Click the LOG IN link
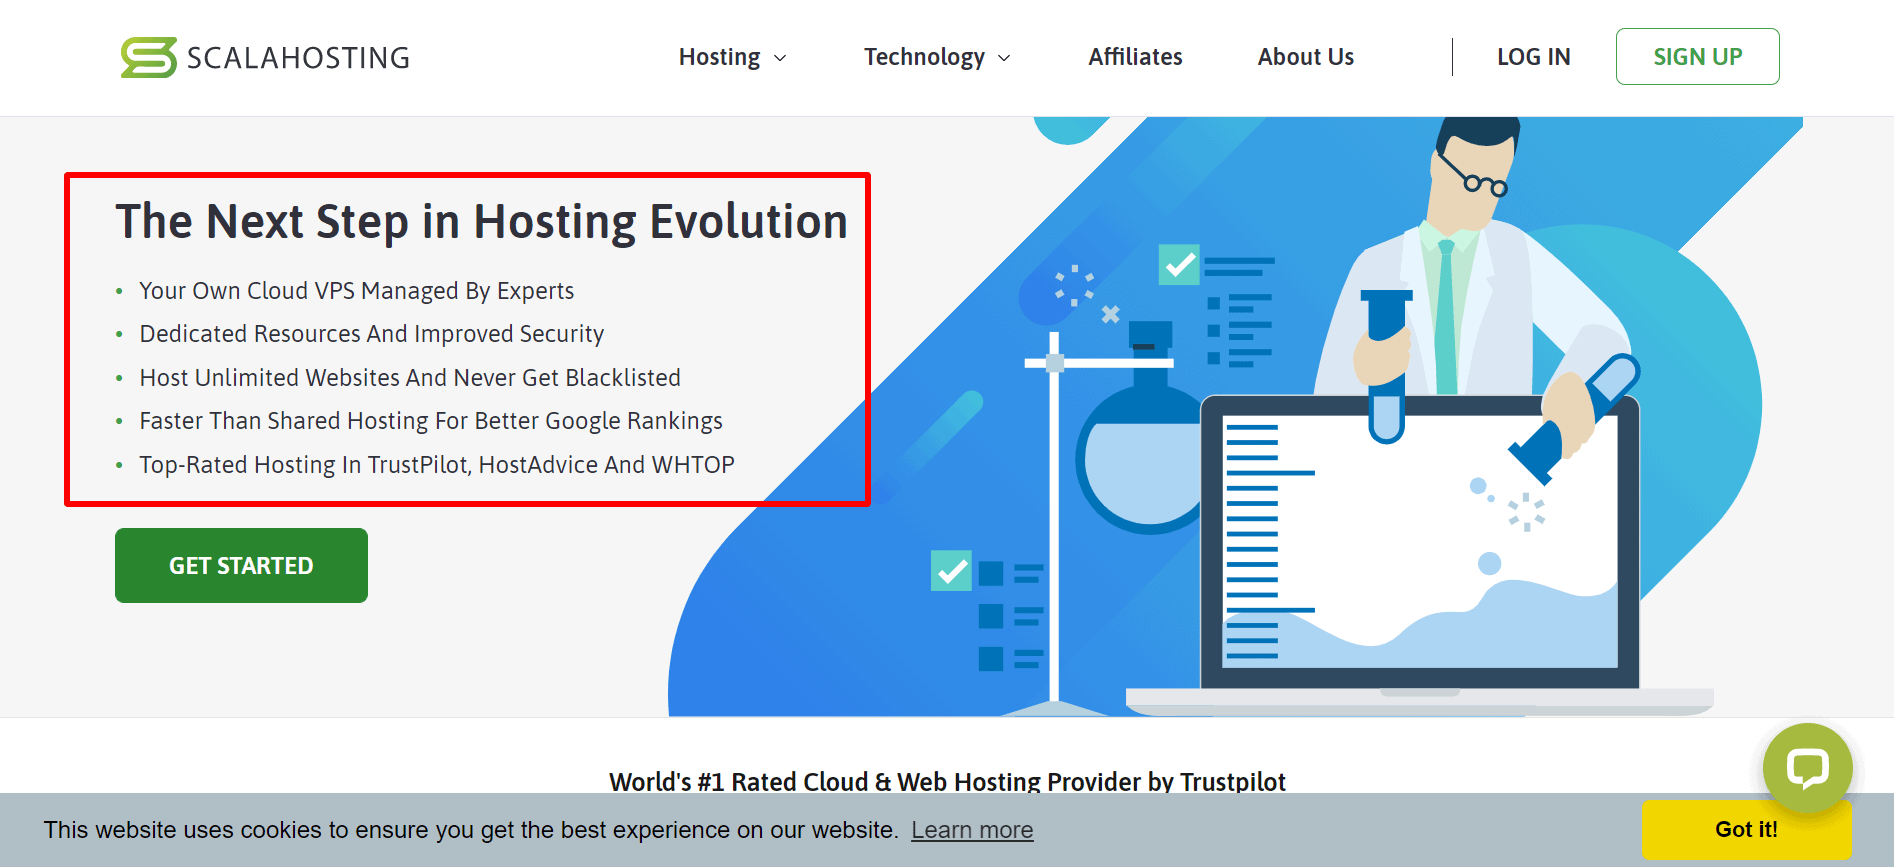The height and width of the screenshot is (867, 1894). (1533, 57)
